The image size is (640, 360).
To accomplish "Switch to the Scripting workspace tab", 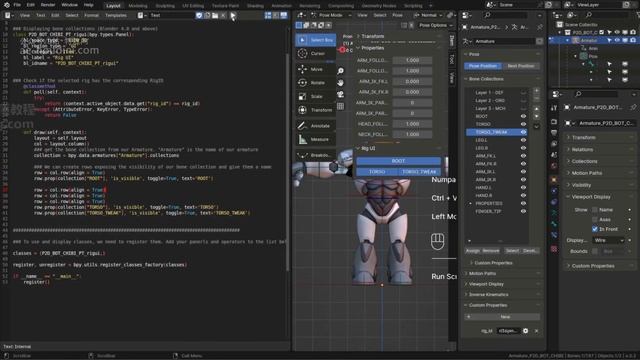I will 413,6.
